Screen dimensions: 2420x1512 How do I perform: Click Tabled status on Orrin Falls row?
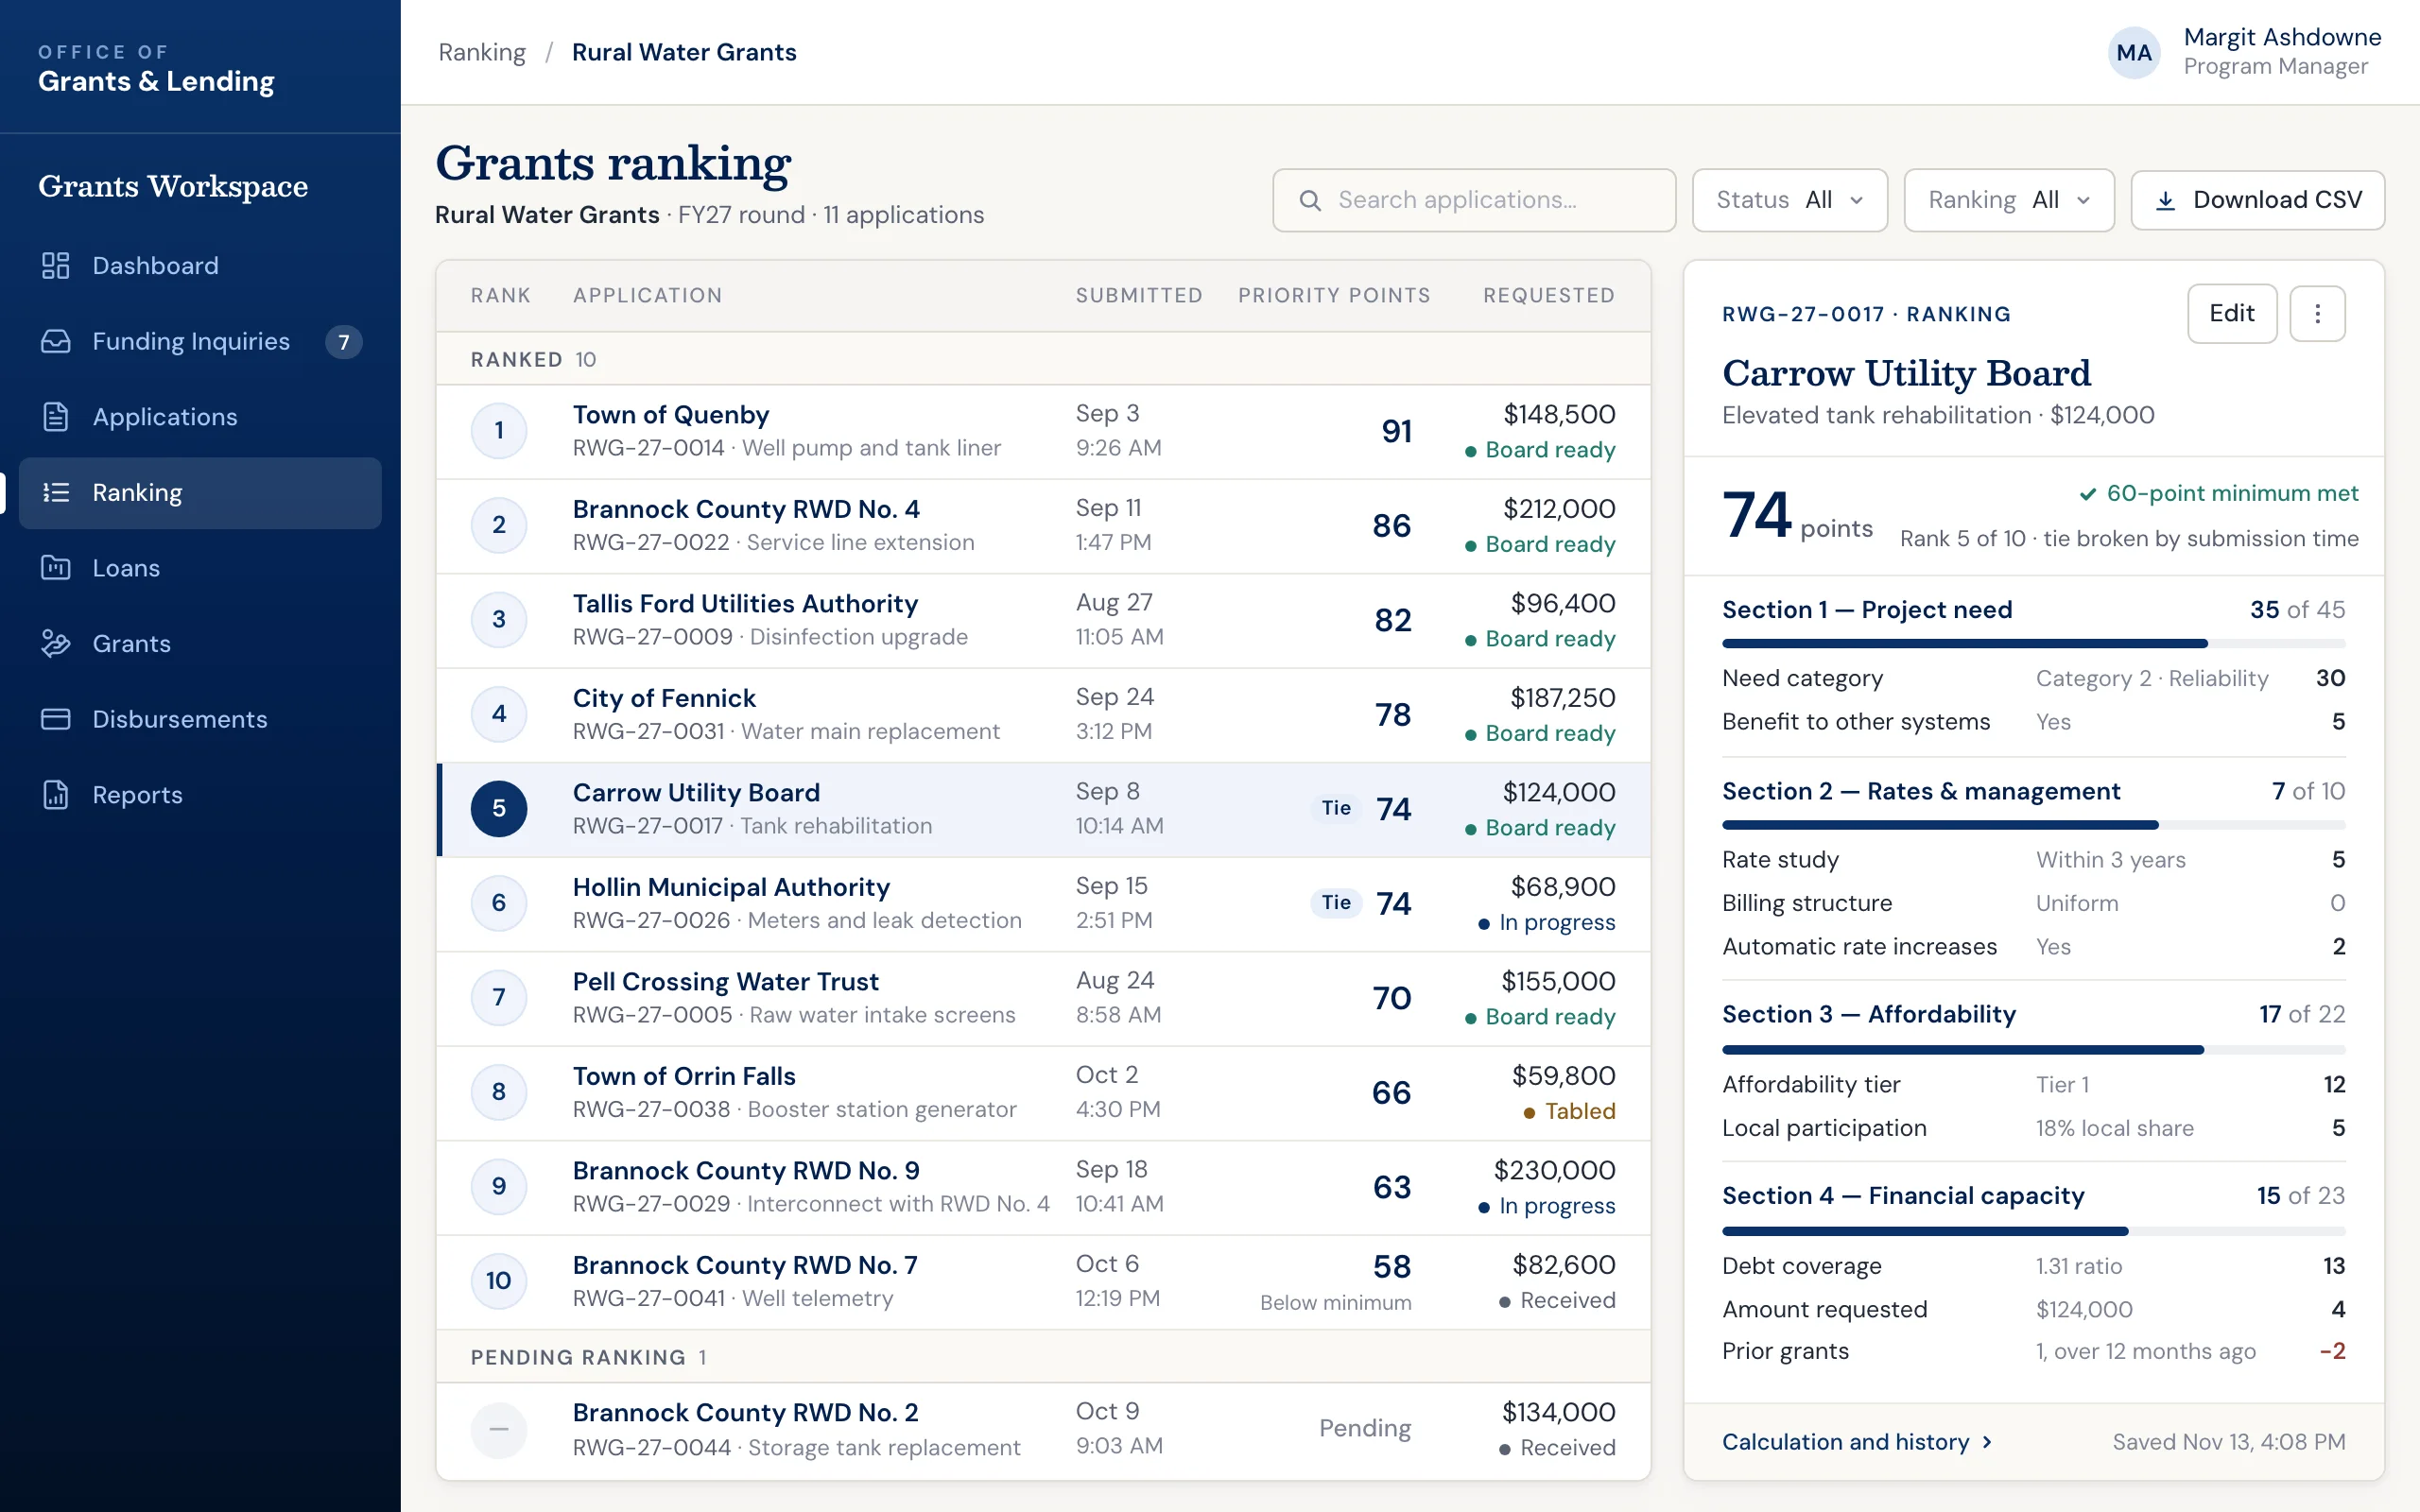[x=1569, y=1111]
